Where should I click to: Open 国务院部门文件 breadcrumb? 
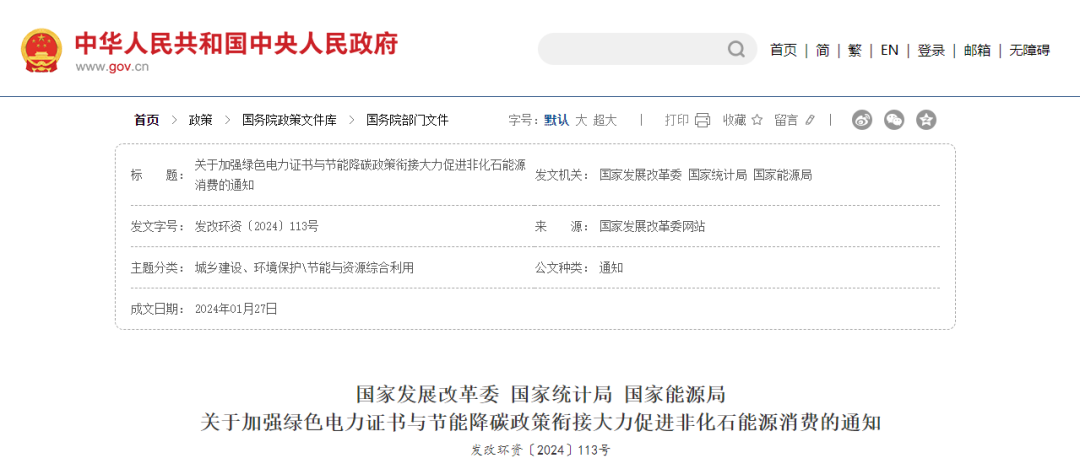407,120
